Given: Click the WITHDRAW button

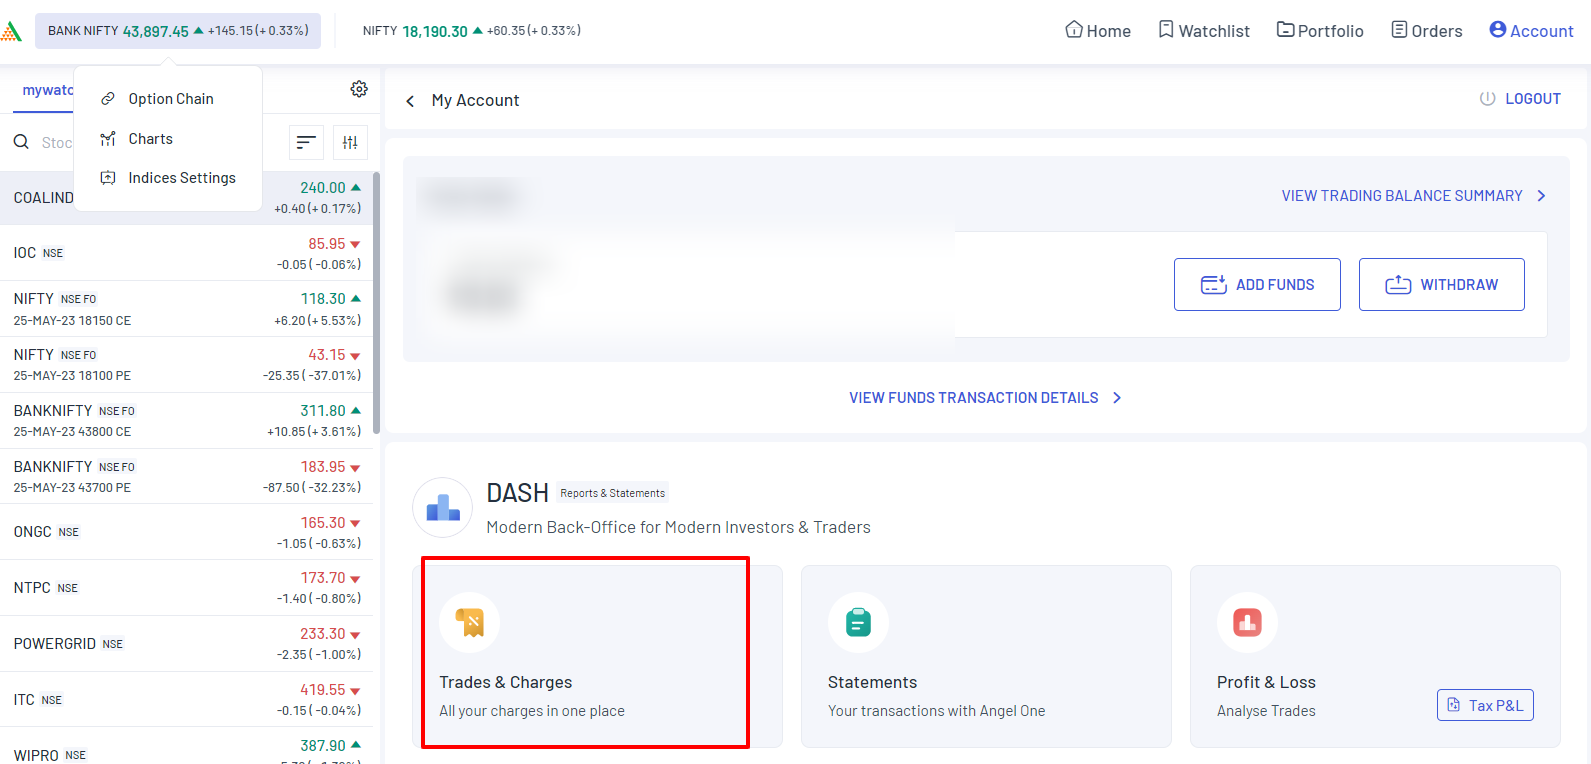Looking at the screenshot, I should click(x=1441, y=285).
